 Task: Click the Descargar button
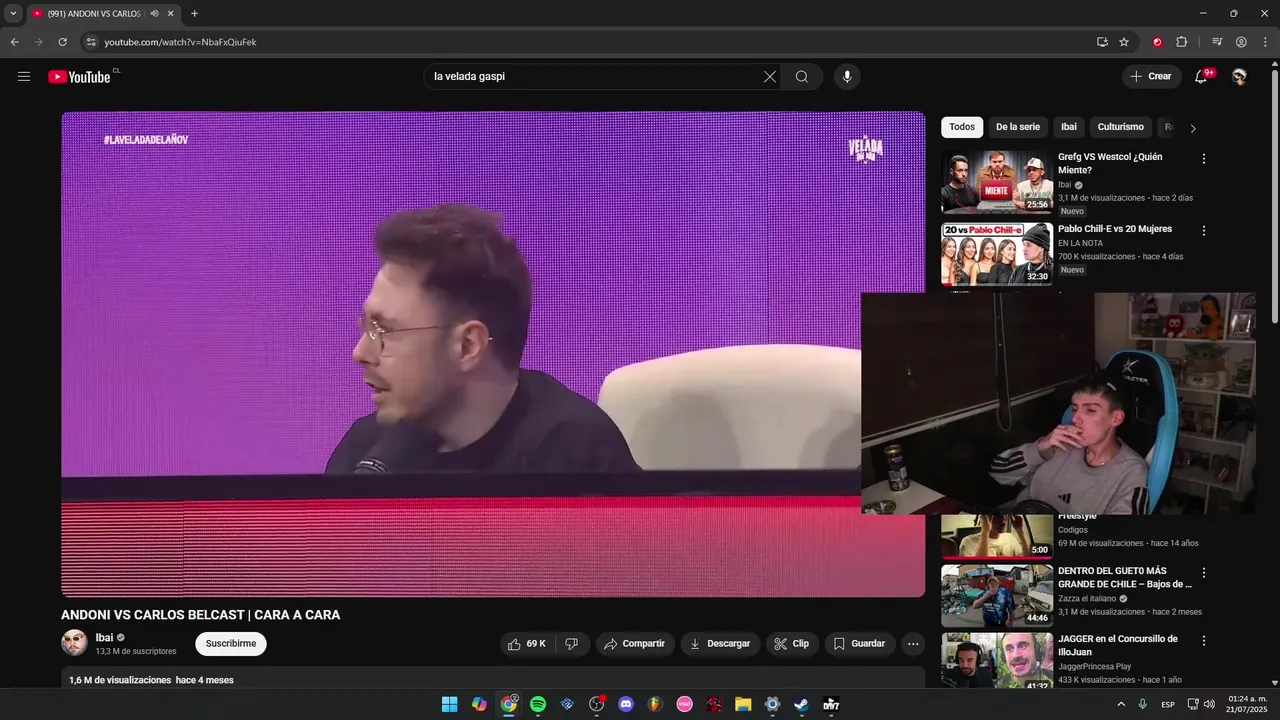pos(720,644)
